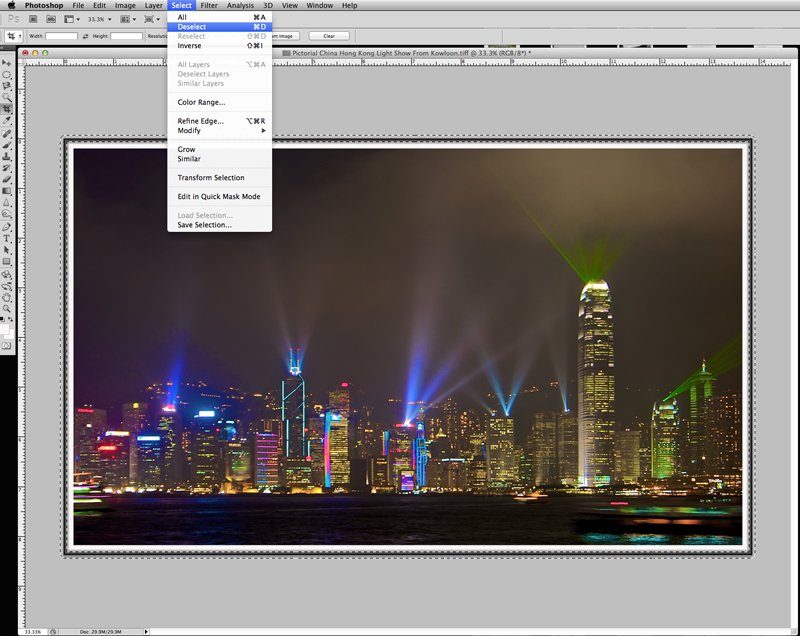Select the Gradient tool
800x636 pixels.
[7, 191]
